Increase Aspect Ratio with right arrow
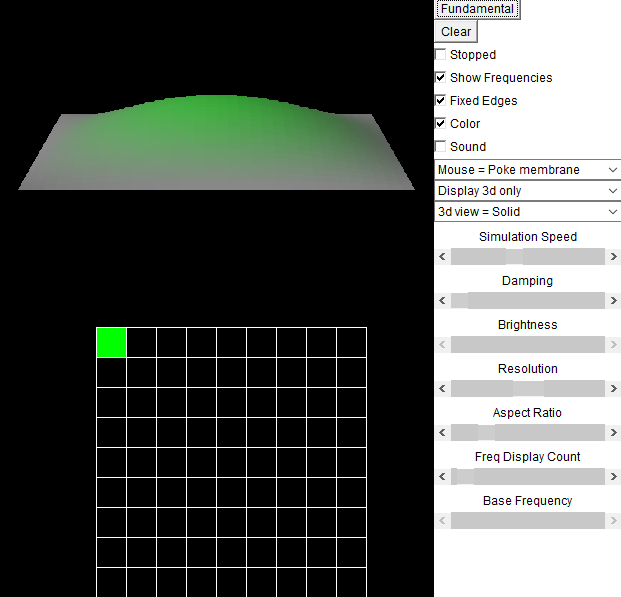 (x=613, y=433)
